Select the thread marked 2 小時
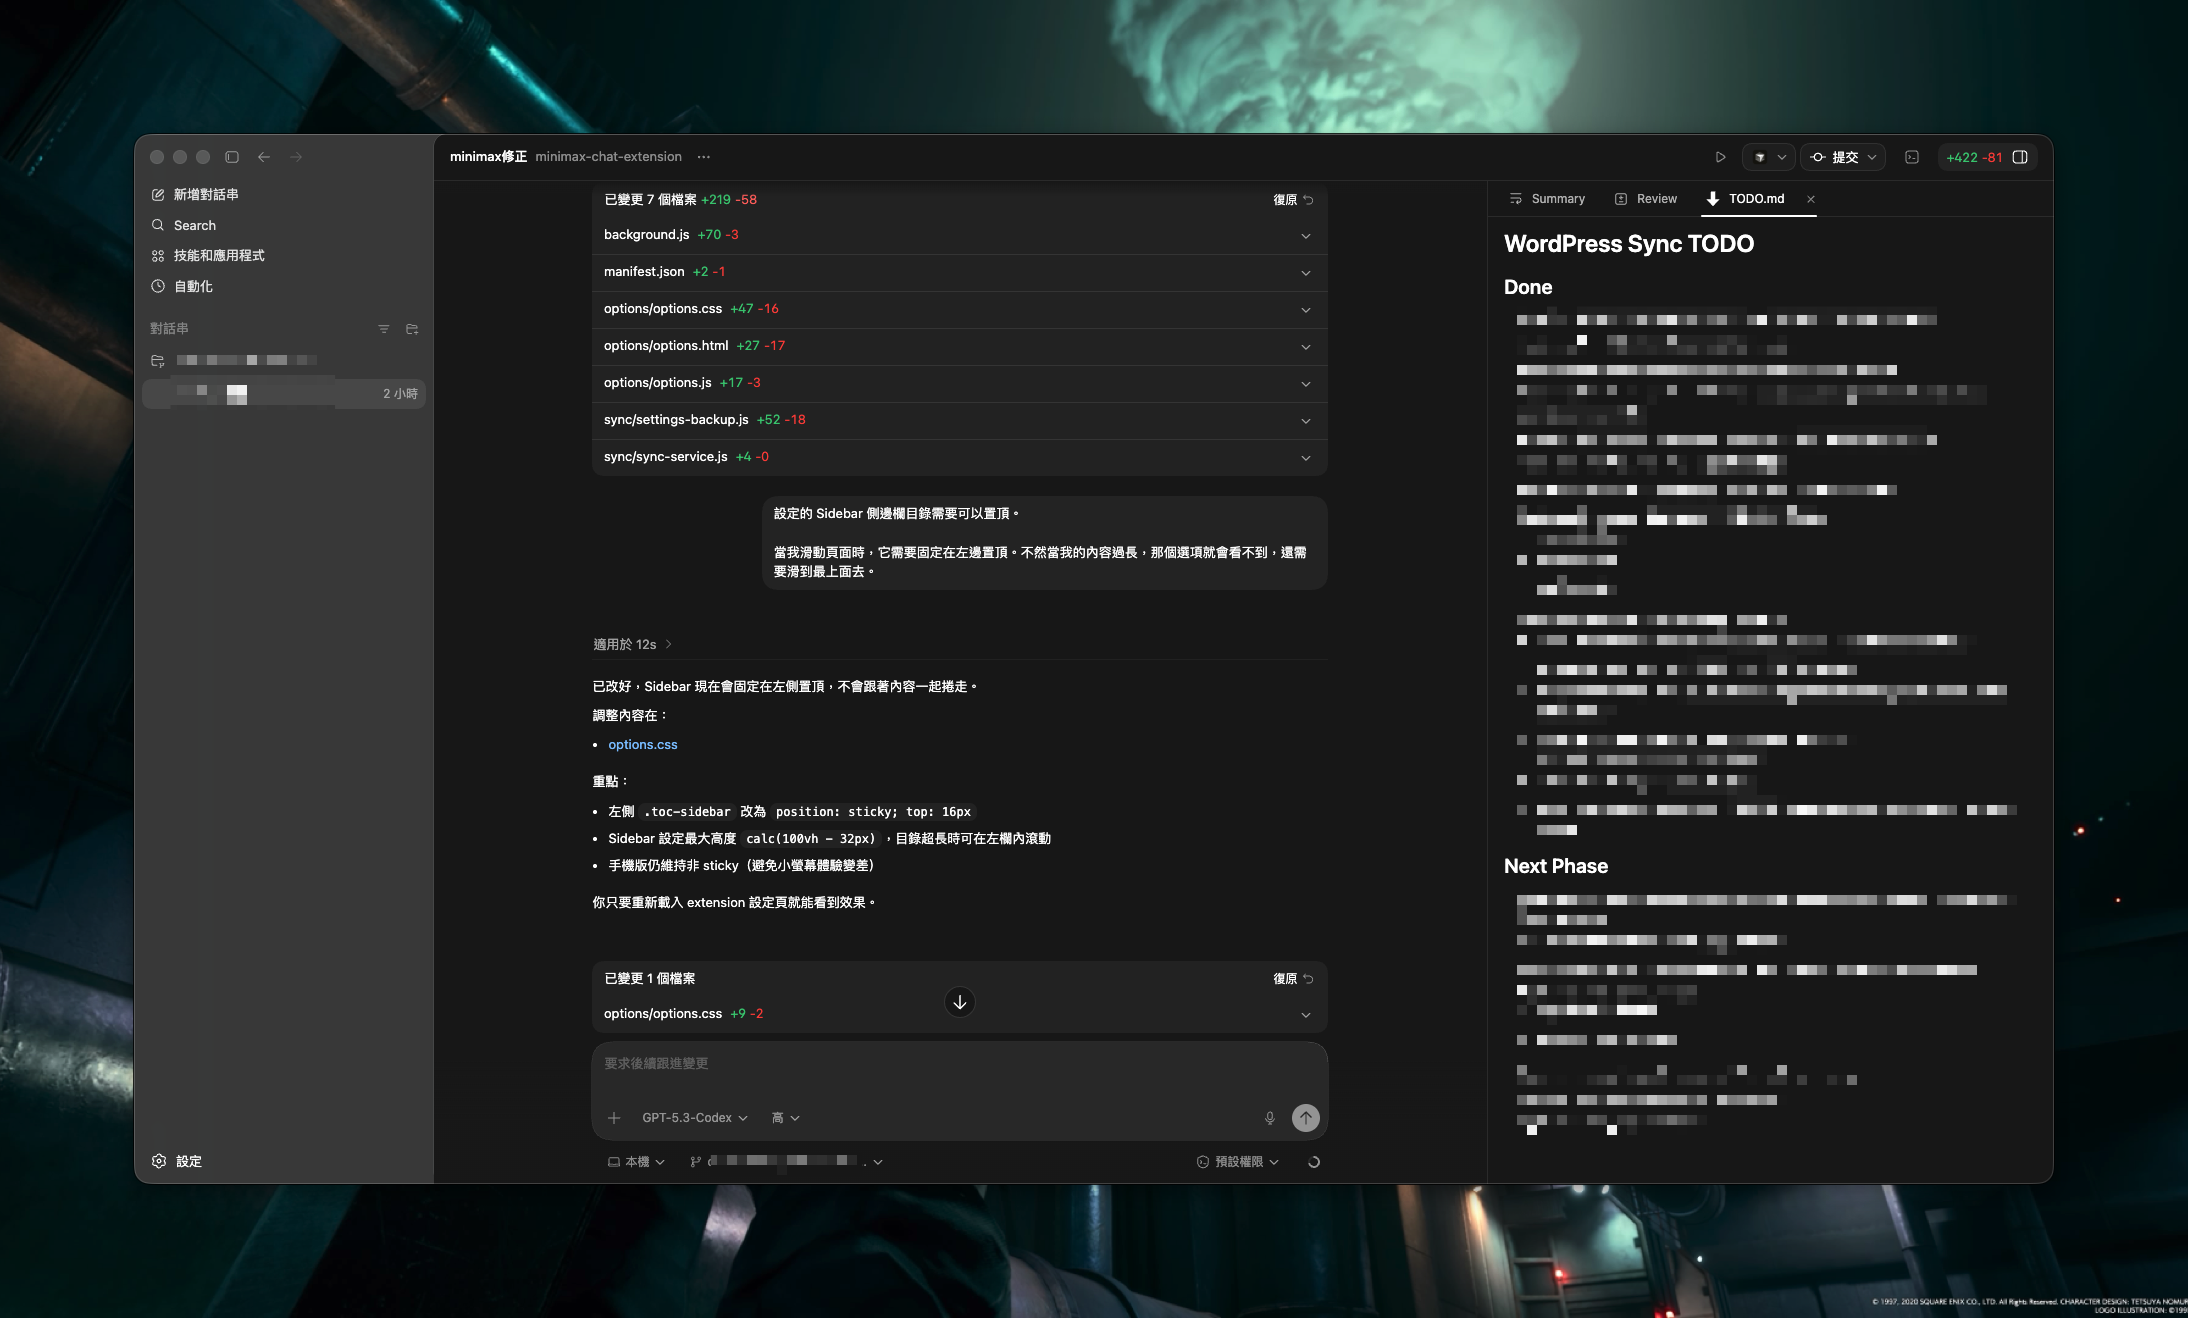 click(x=284, y=394)
